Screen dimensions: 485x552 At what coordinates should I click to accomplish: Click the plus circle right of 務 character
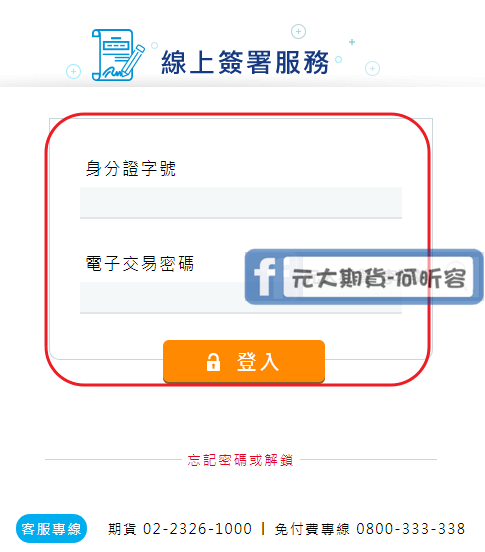372,68
